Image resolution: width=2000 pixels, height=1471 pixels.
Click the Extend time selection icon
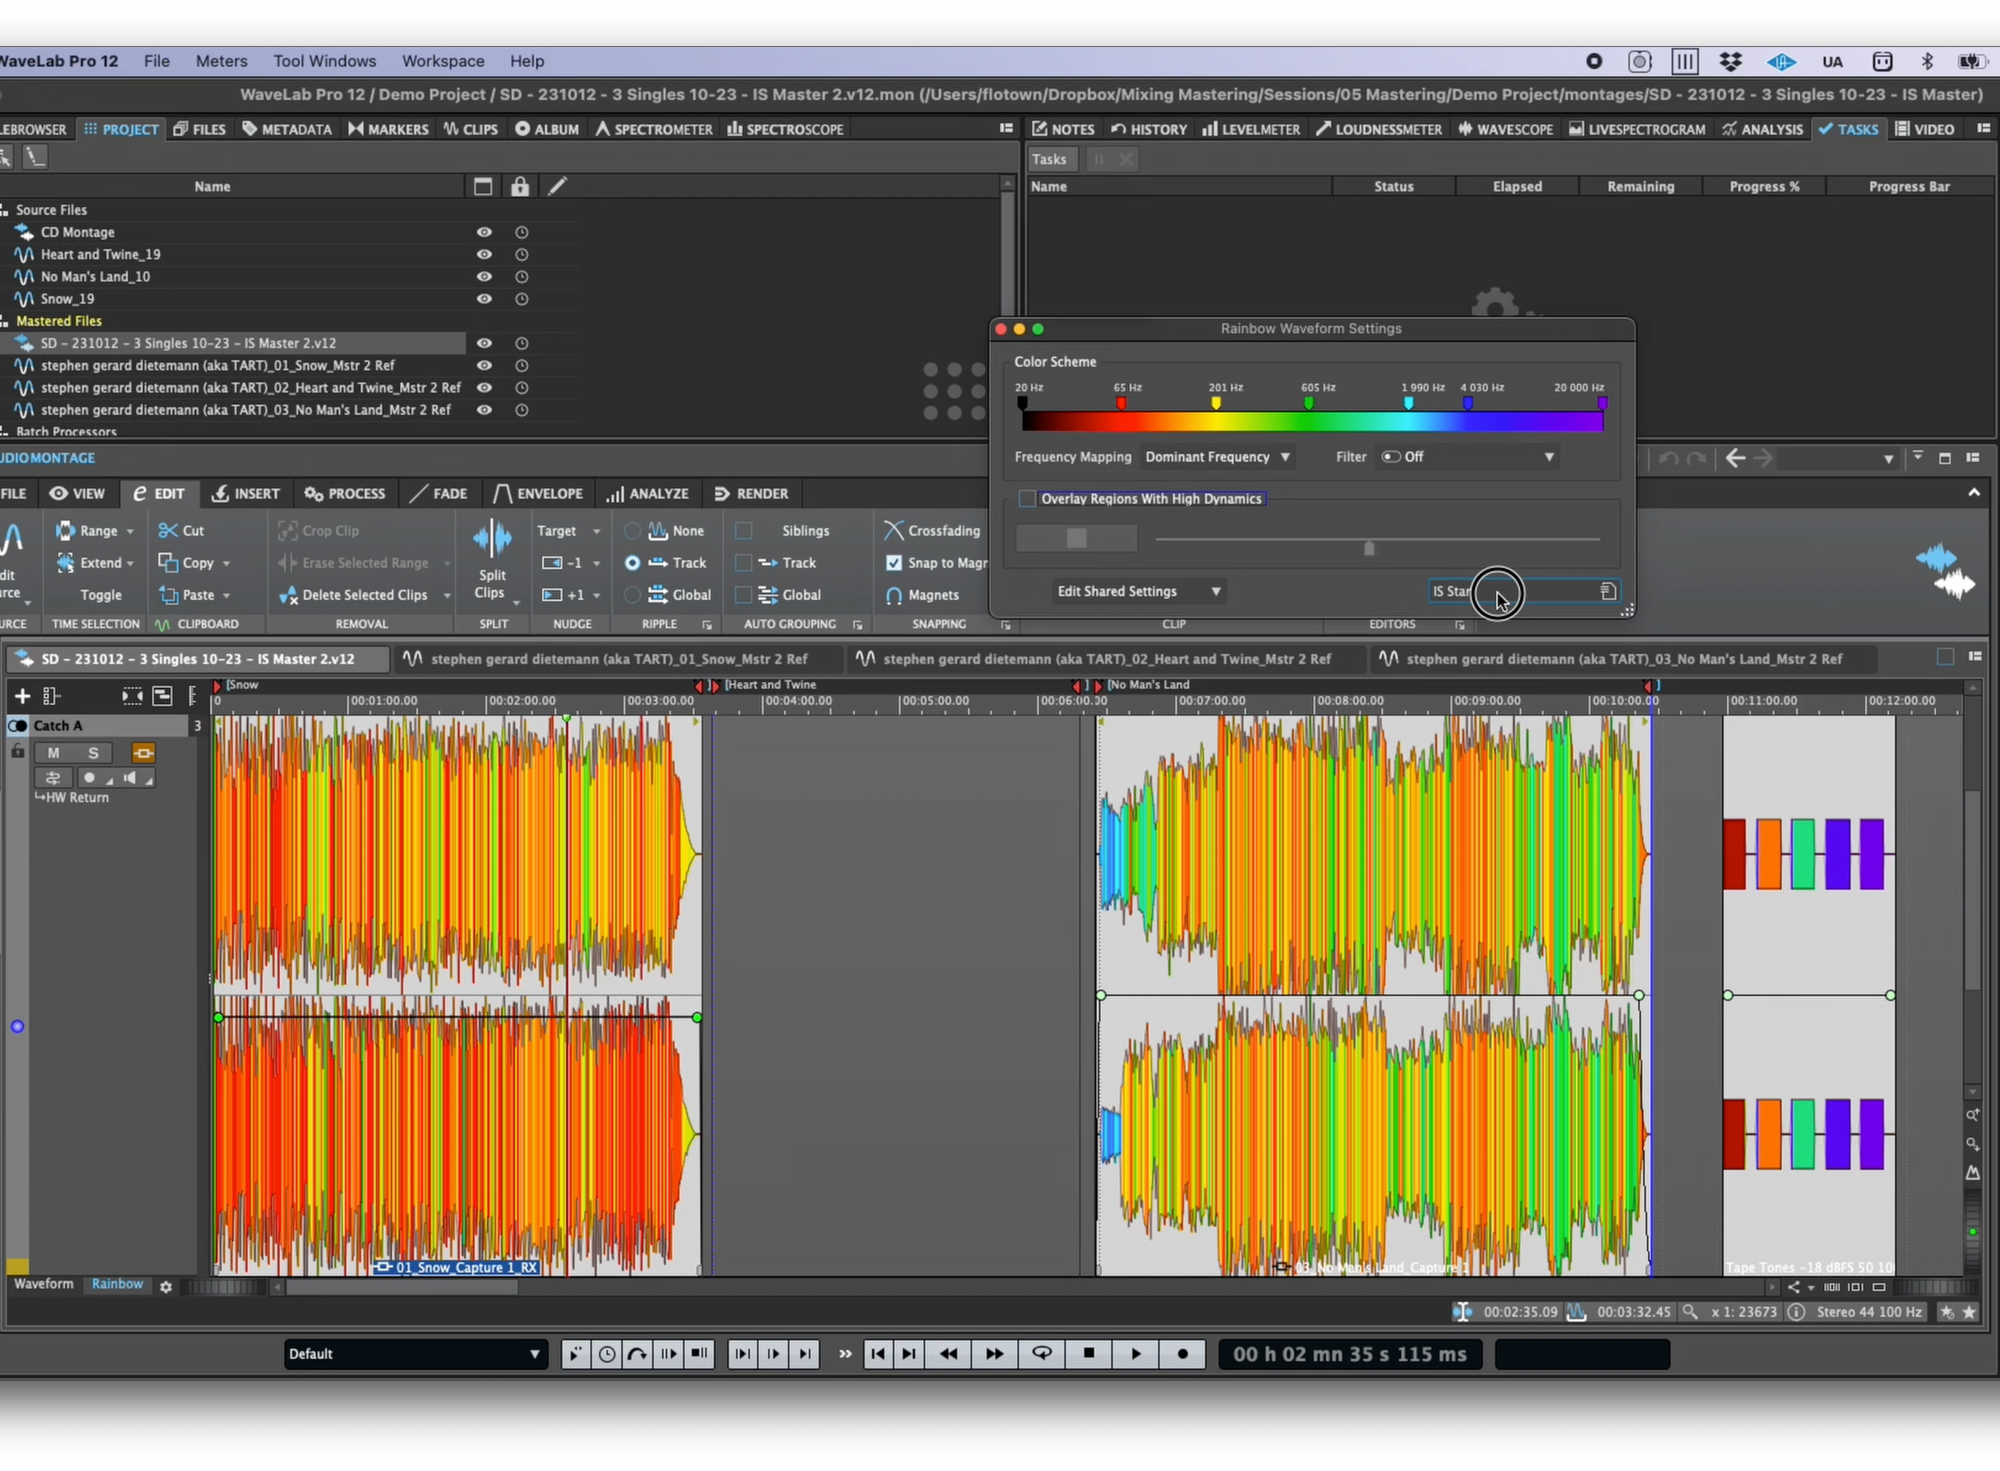[65, 563]
